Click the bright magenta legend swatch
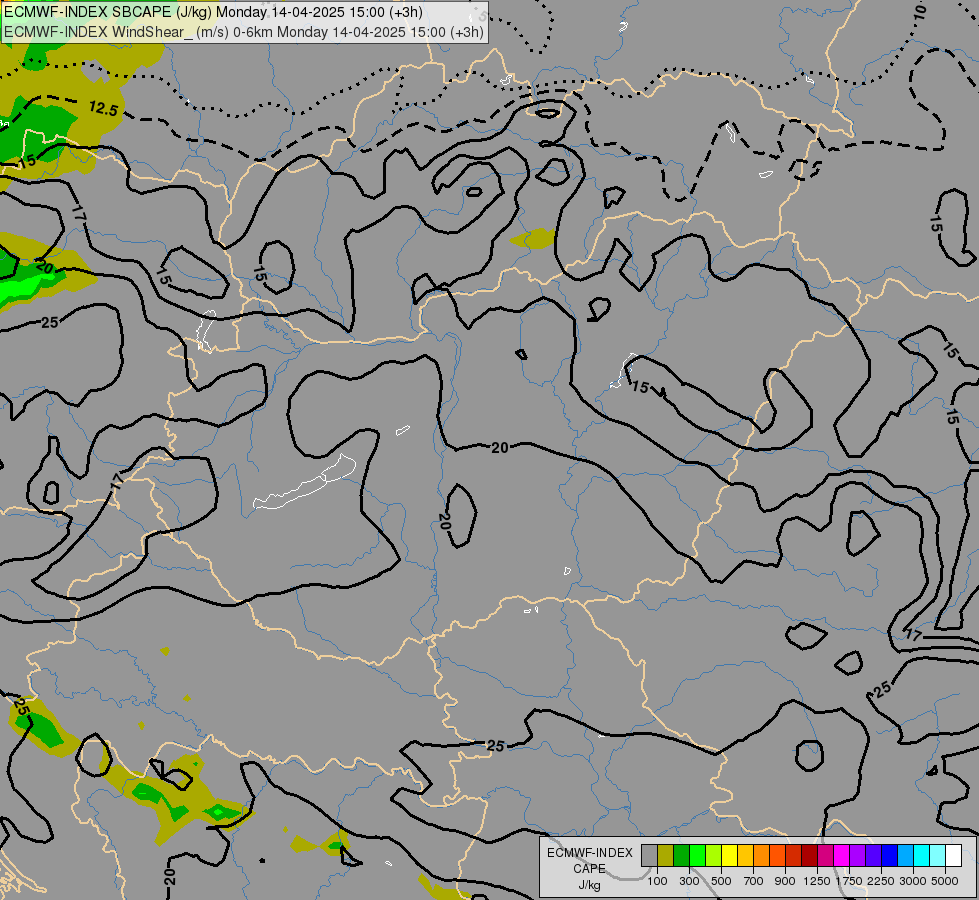The width and height of the screenshot is (979, 900). coord(842,856)
